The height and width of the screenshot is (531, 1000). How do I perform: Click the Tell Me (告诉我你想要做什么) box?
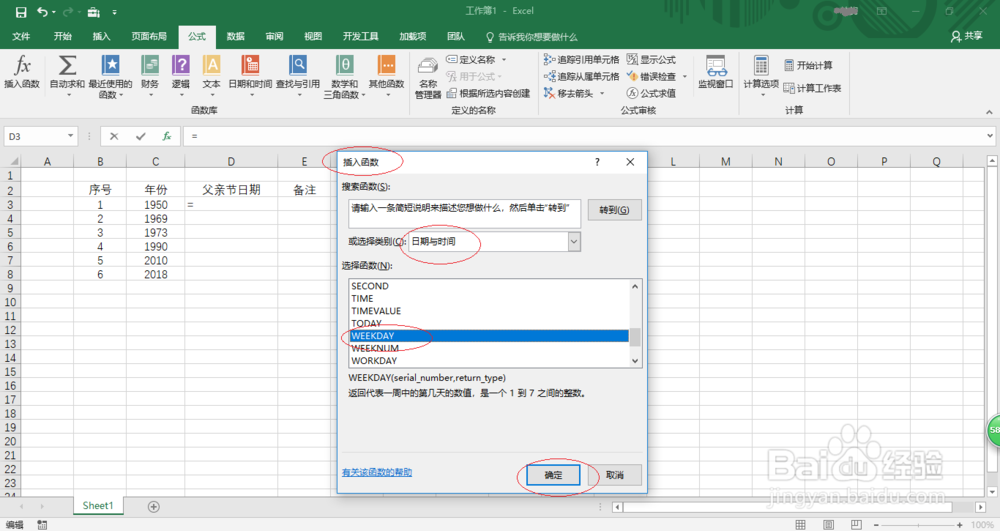coord(532,37)
